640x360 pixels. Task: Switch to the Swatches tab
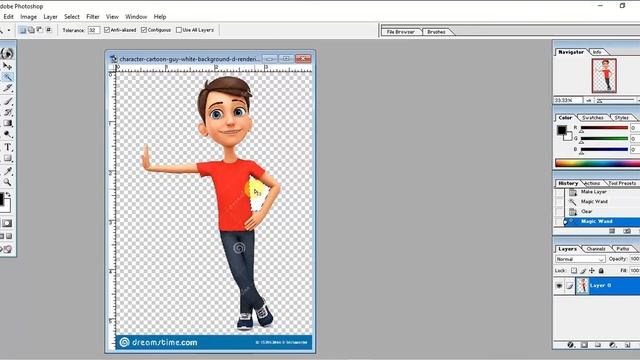(593, 118)
